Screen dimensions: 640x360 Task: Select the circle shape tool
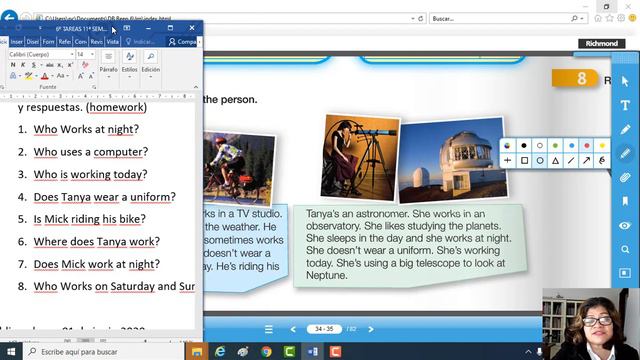pyautogui.click(x=540, y=161)
